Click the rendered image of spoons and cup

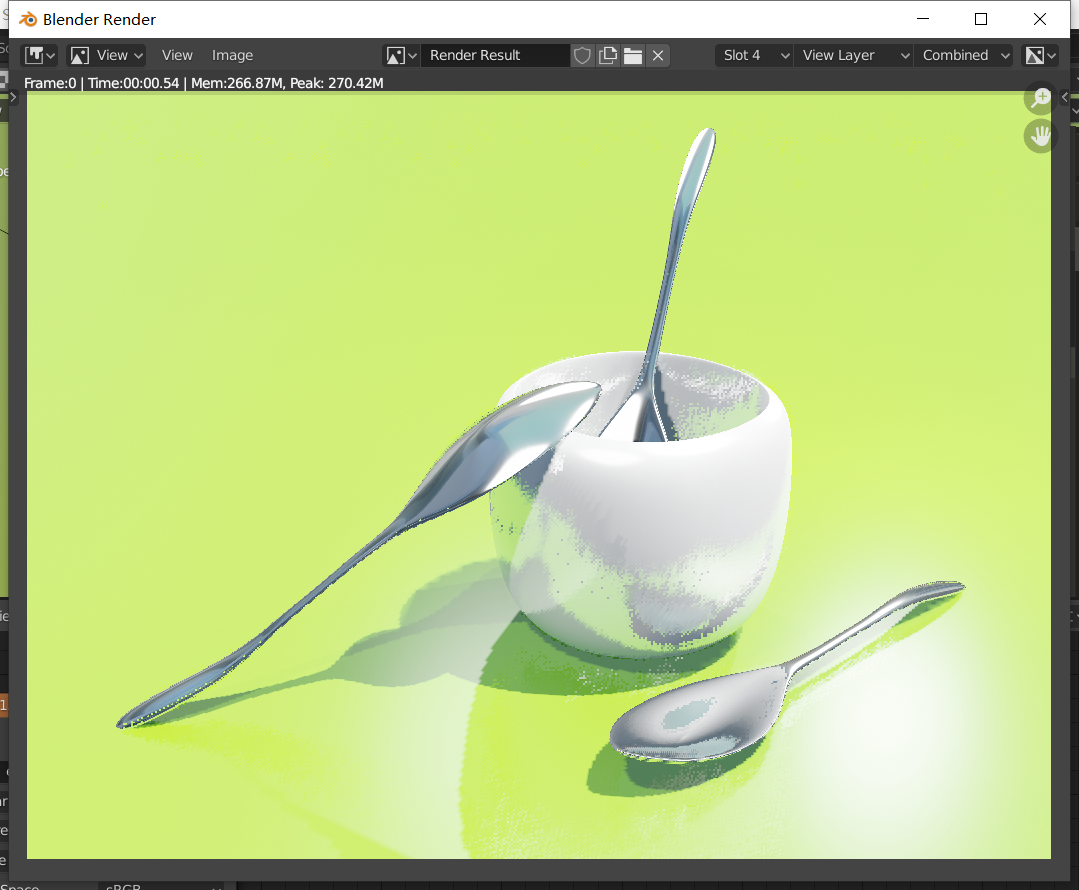pyautogui.click(x=539, y=476)
